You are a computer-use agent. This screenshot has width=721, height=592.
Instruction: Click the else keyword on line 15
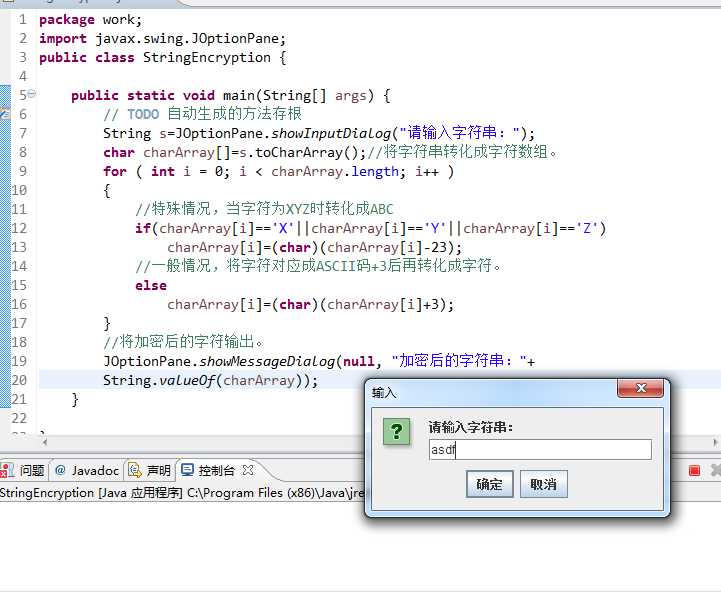(151, 286)
